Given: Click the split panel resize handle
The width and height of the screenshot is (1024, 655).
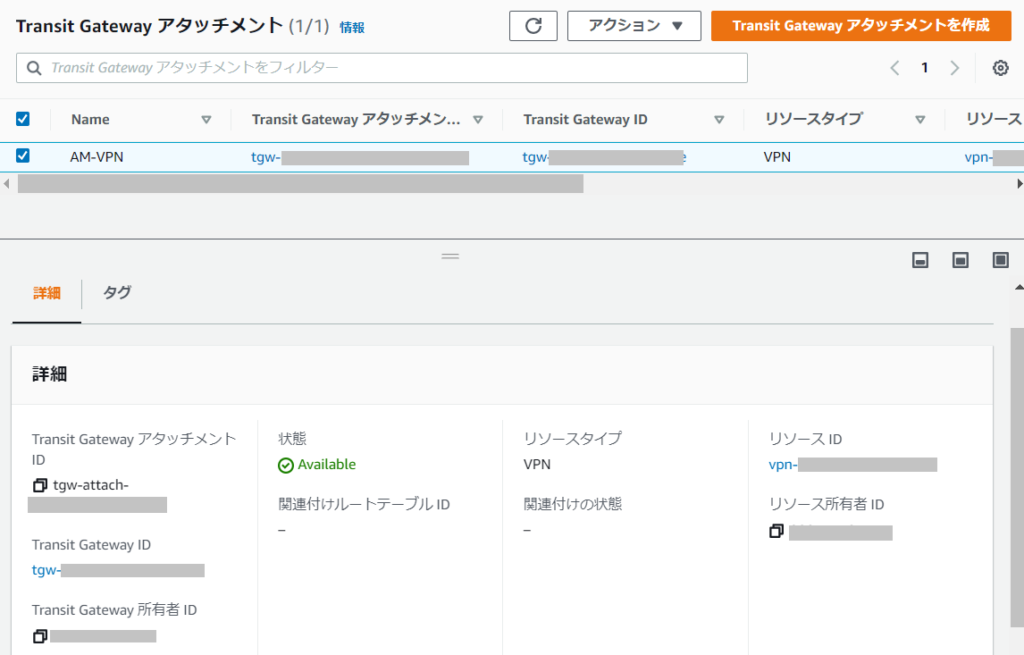Looking at the screenshot, I should point(450,256).
